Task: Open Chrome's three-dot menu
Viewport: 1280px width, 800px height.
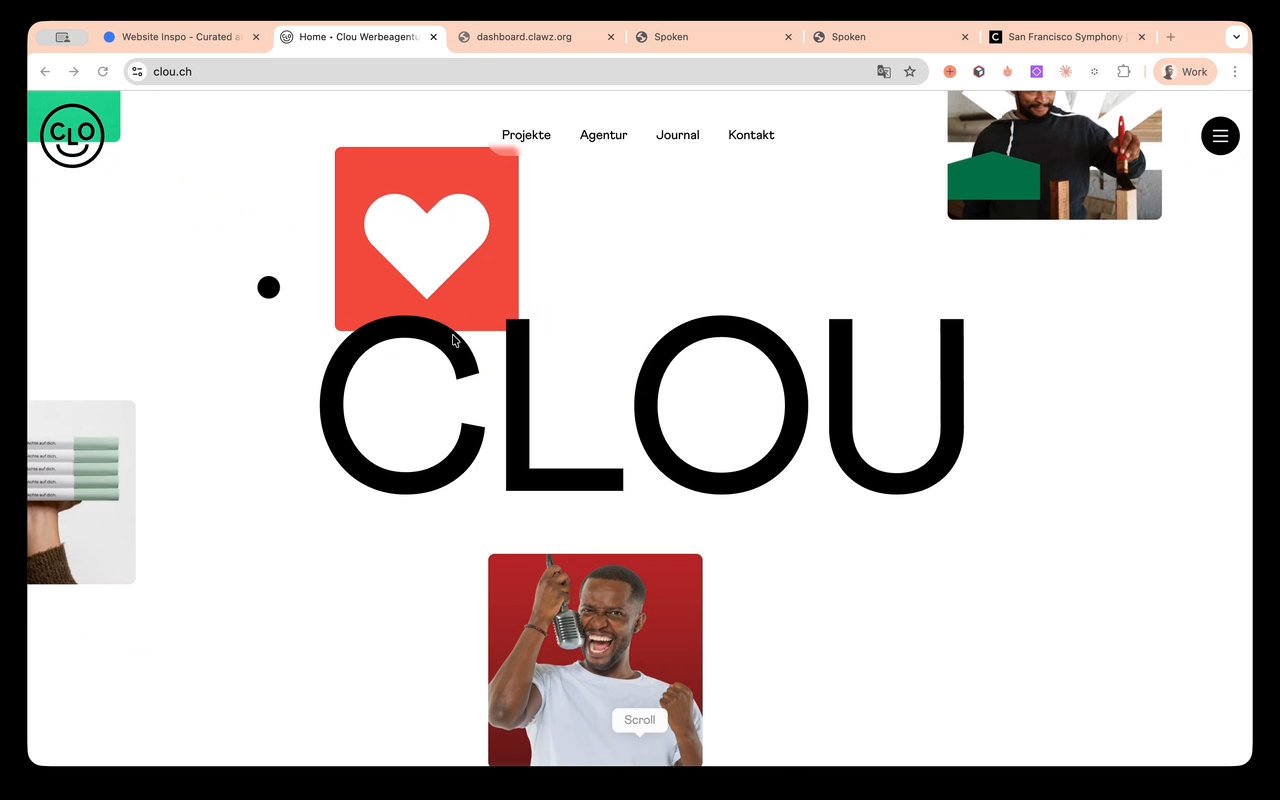Action: 1235,72
